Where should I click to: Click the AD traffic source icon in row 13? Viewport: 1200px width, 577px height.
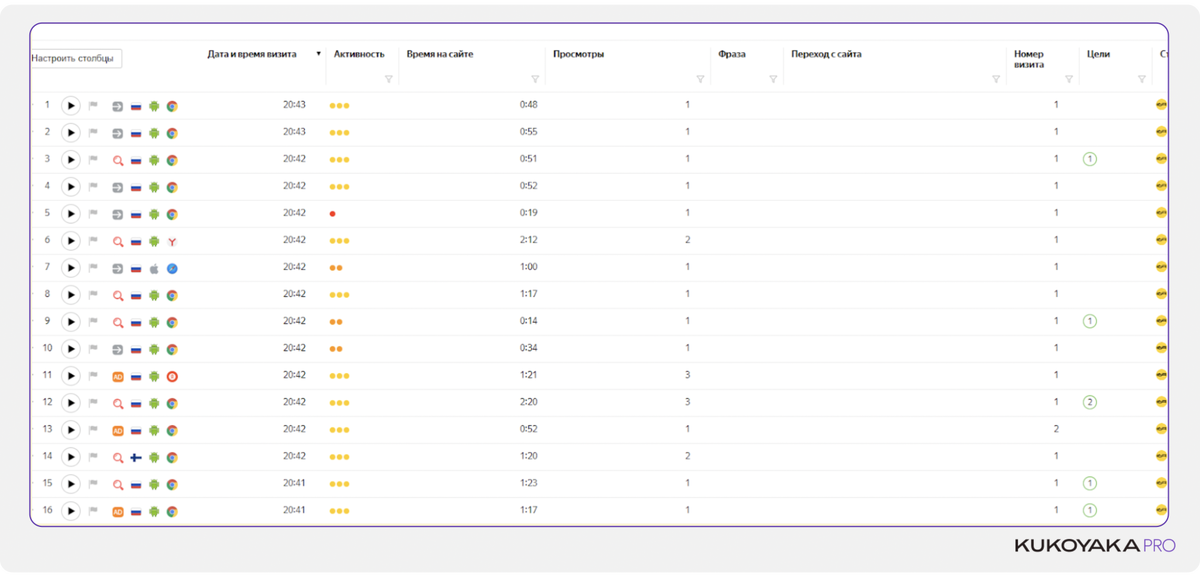coord(117,429)
